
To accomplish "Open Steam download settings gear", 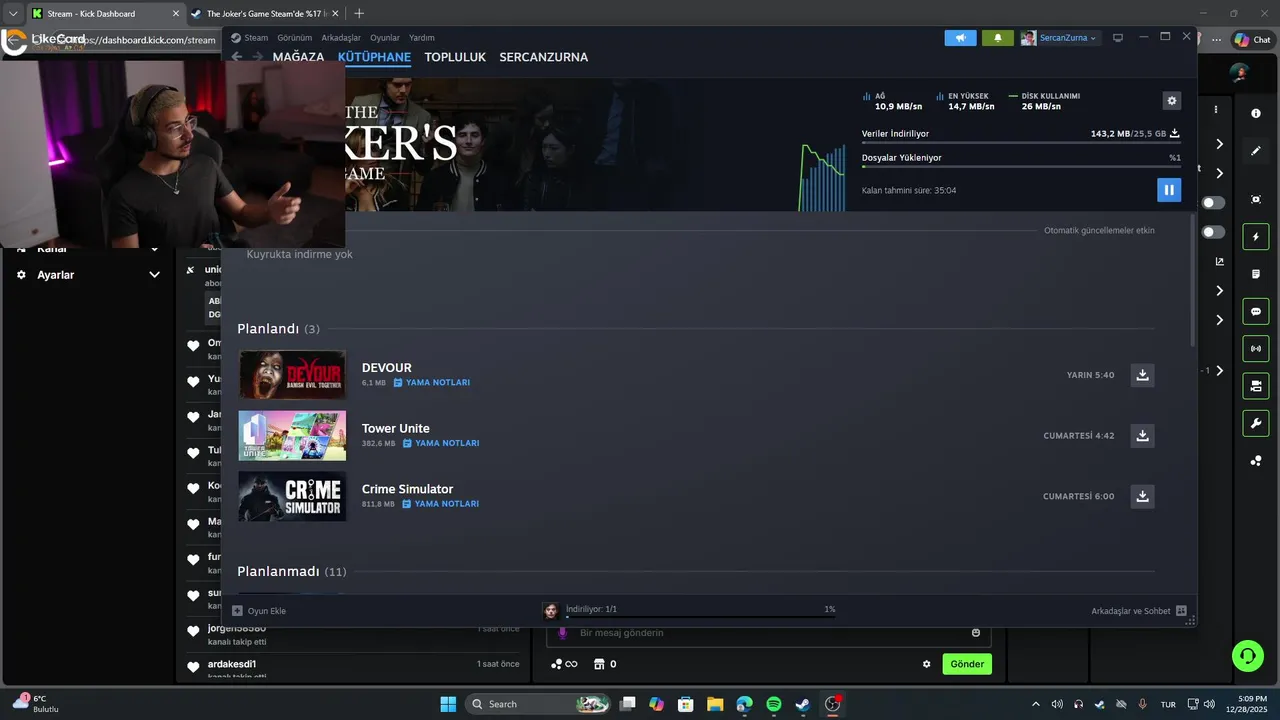I will click(x=1172, y=101).
